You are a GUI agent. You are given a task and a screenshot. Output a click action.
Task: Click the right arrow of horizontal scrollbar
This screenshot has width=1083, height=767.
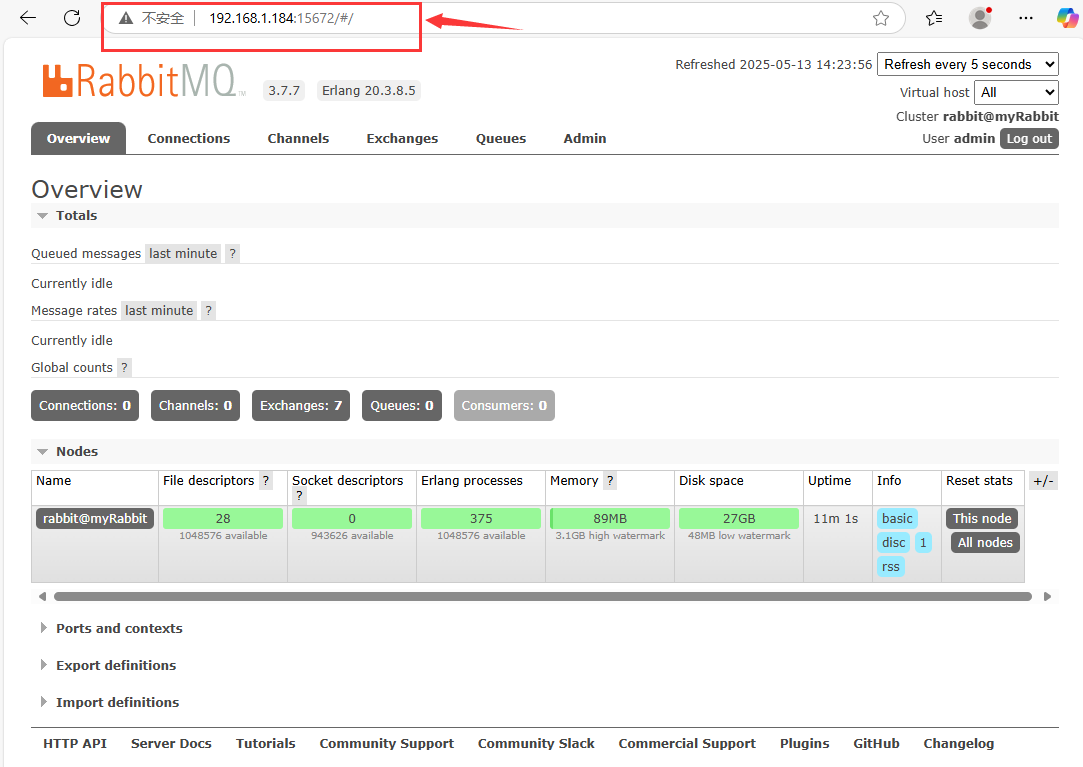pos(1047,596)
